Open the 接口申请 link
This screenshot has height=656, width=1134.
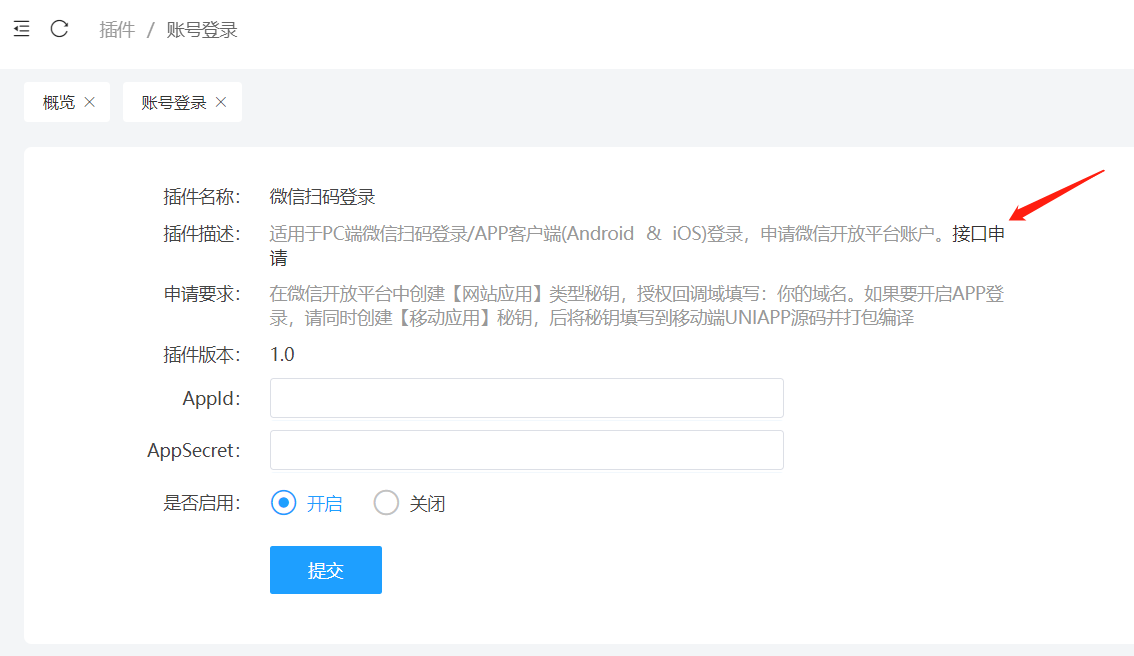point(979,234)
